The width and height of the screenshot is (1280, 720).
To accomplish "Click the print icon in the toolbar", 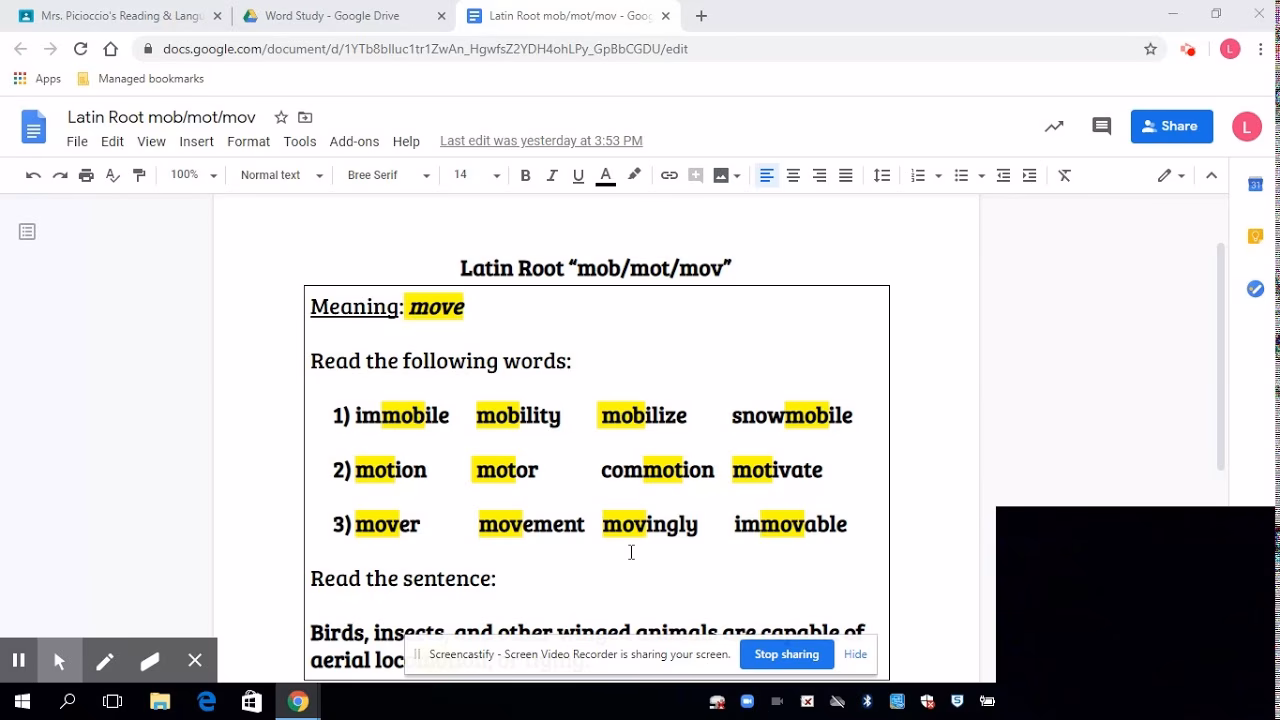I will 86,175.
